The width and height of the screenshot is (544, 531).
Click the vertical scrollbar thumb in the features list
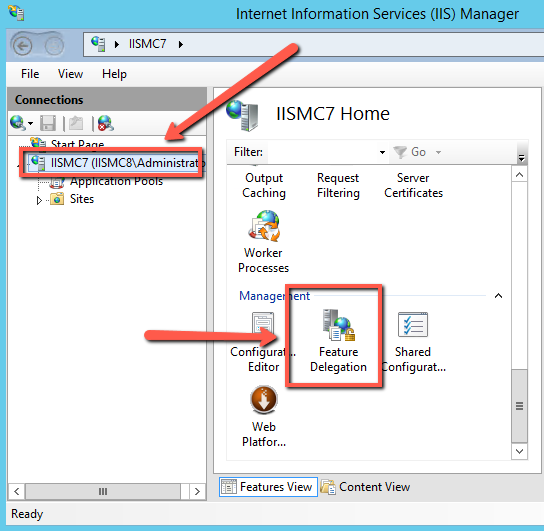pyautogui.click(x=519, y=406)
